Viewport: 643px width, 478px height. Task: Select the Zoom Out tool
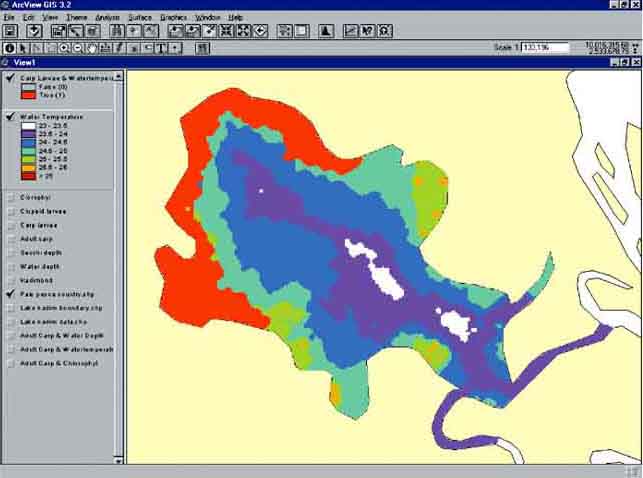(x=78, y=47)
